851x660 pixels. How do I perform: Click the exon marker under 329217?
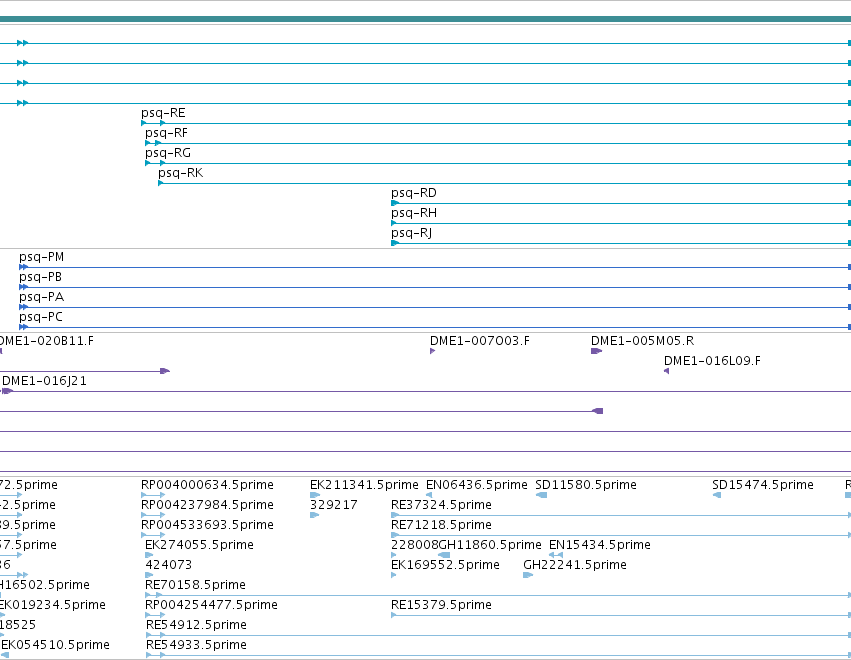314,515
